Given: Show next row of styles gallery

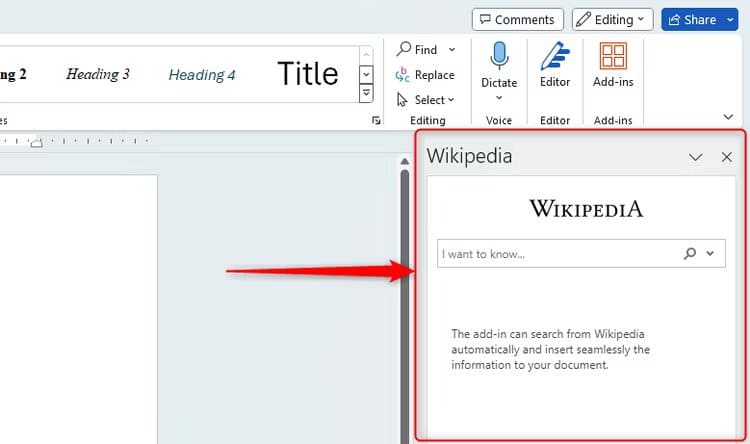Looking at the screenshot, I should pos(366,74).
